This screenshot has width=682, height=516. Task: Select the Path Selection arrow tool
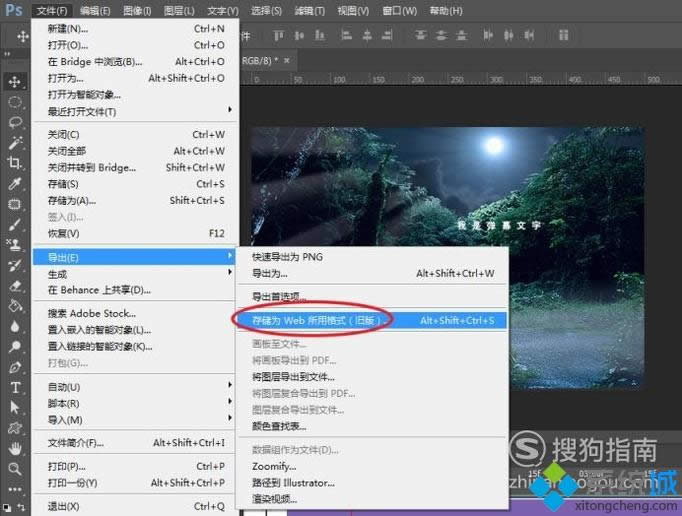(x=15, y=407)
